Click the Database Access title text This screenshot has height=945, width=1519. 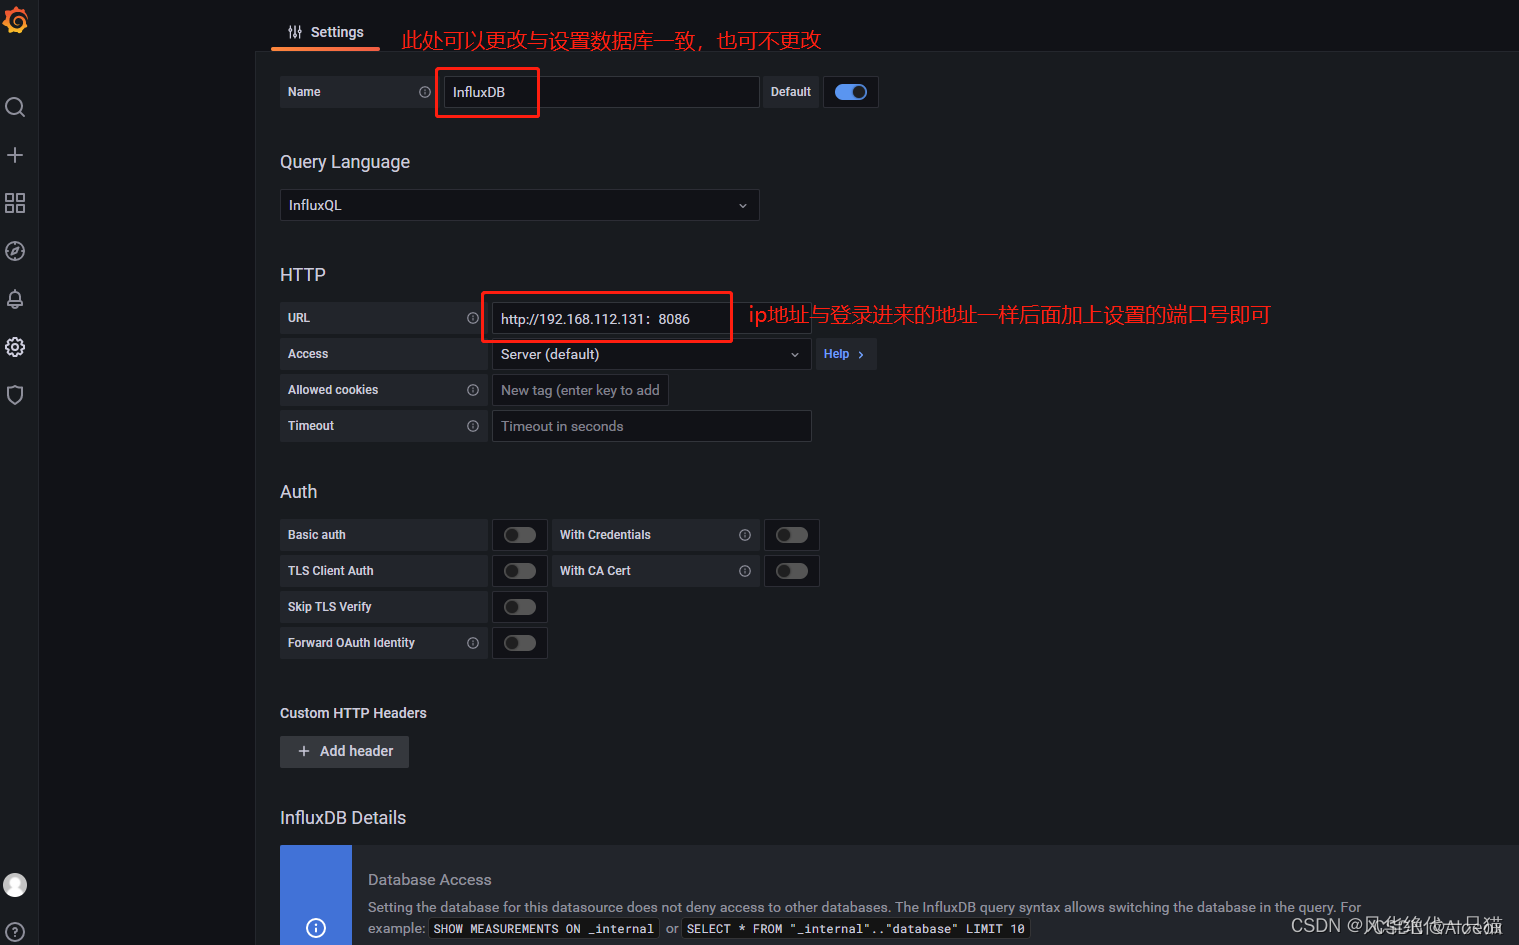[x=430, y=880]
